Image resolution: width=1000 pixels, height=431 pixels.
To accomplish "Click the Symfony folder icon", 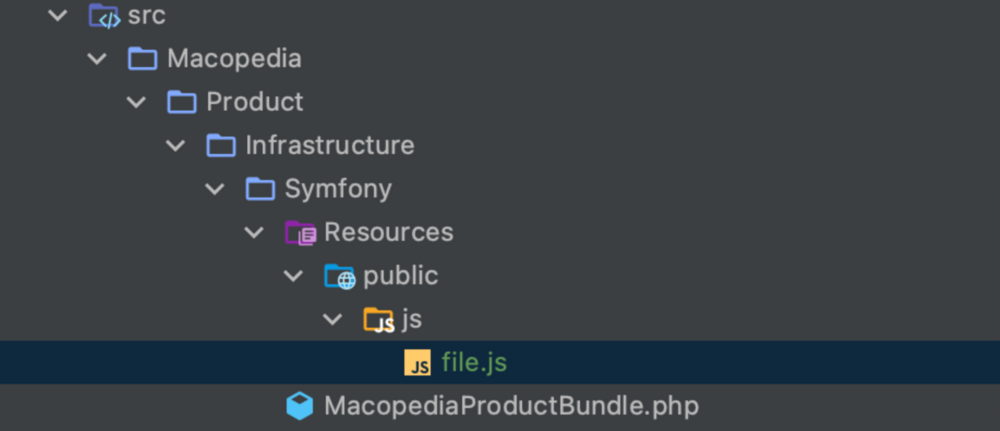I will click(260, 189).
